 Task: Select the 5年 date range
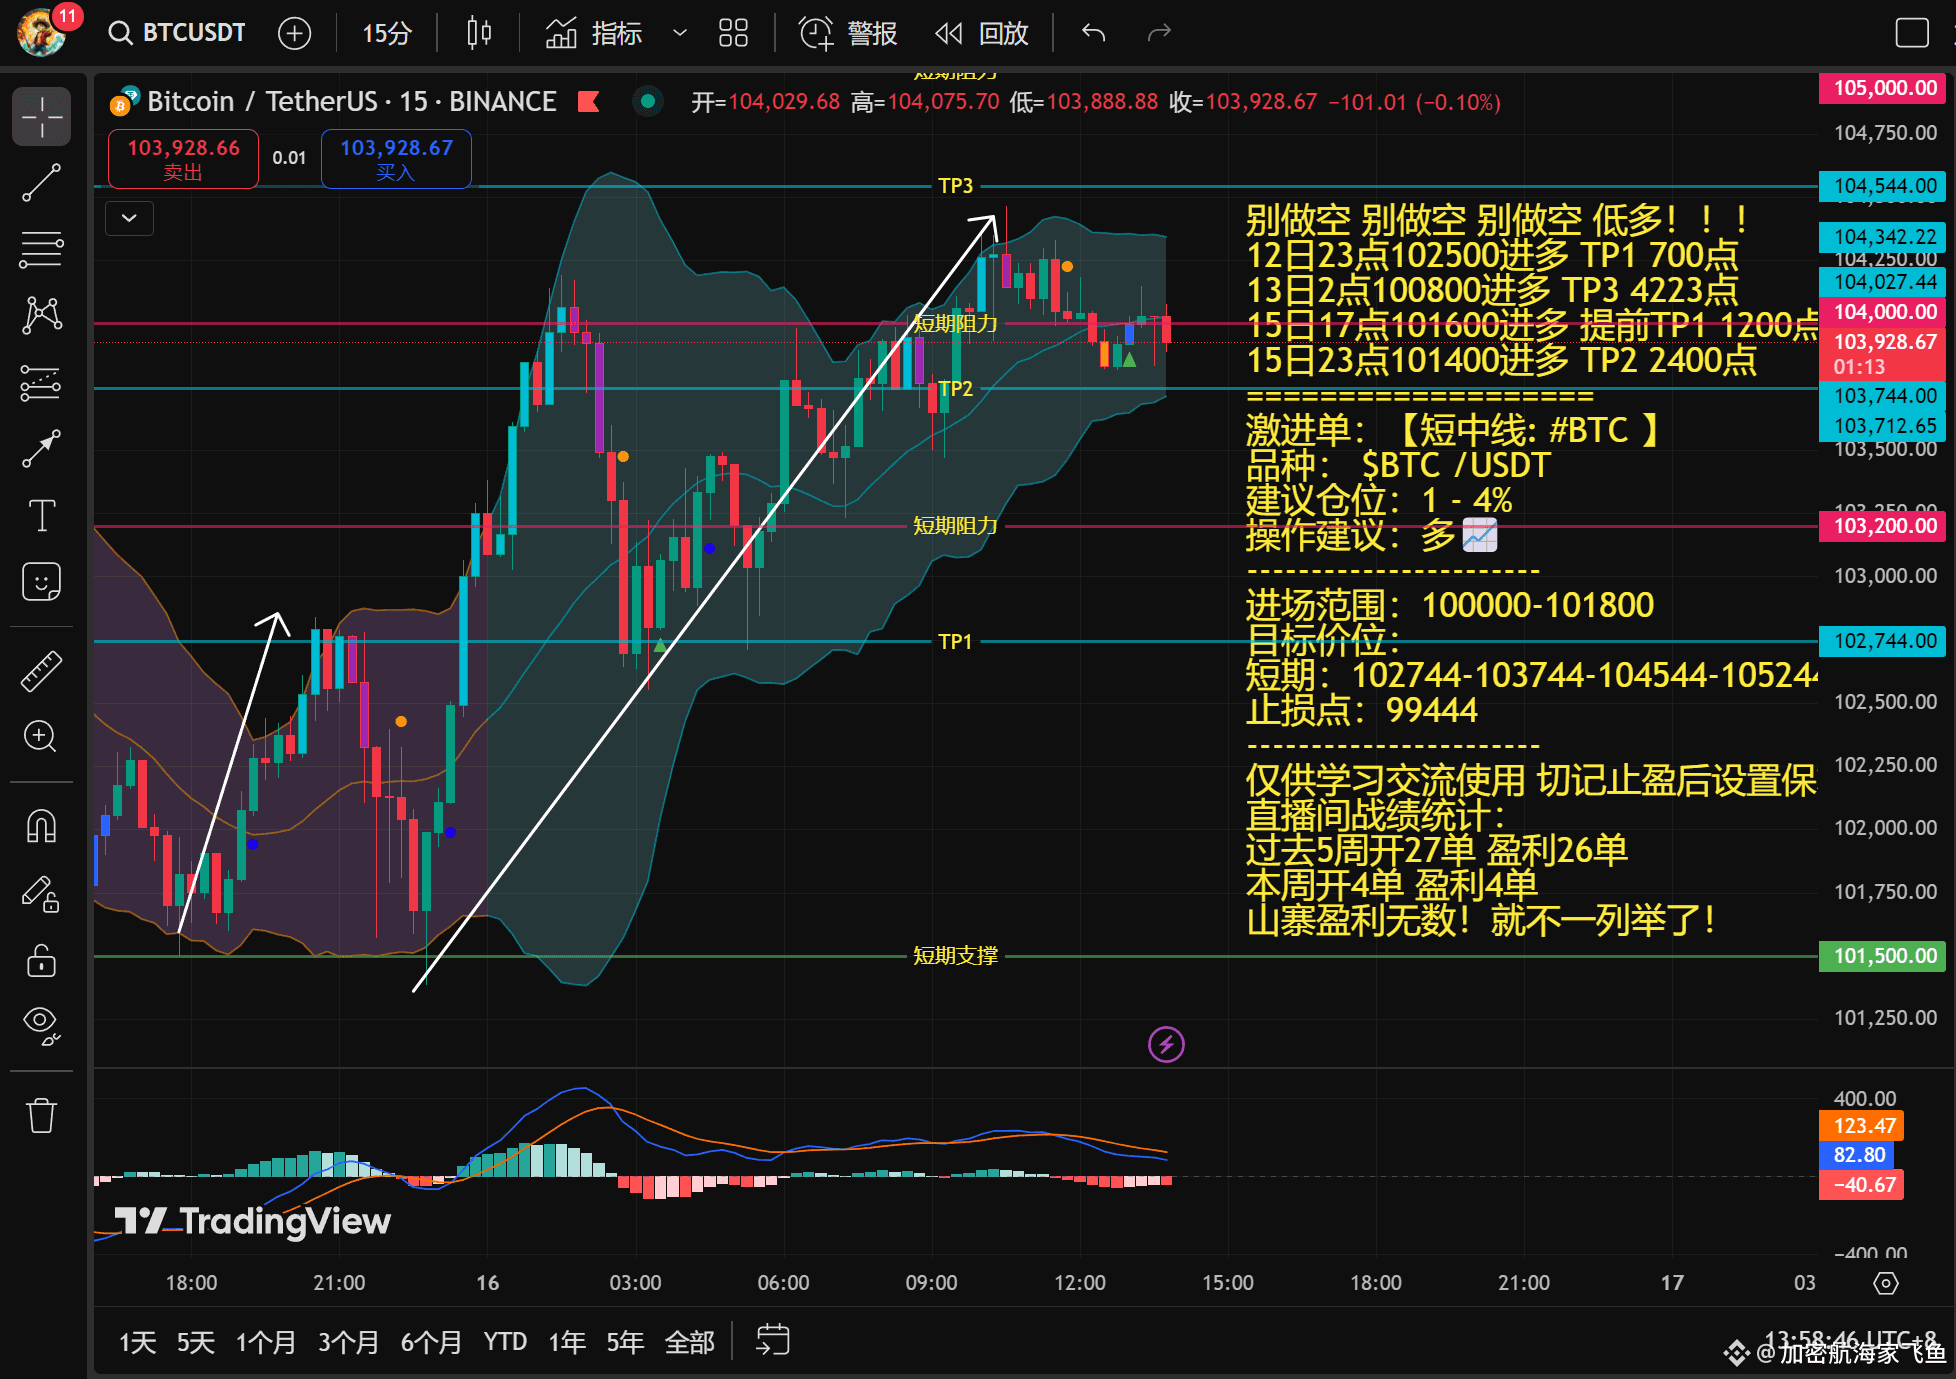(625, 1342)
